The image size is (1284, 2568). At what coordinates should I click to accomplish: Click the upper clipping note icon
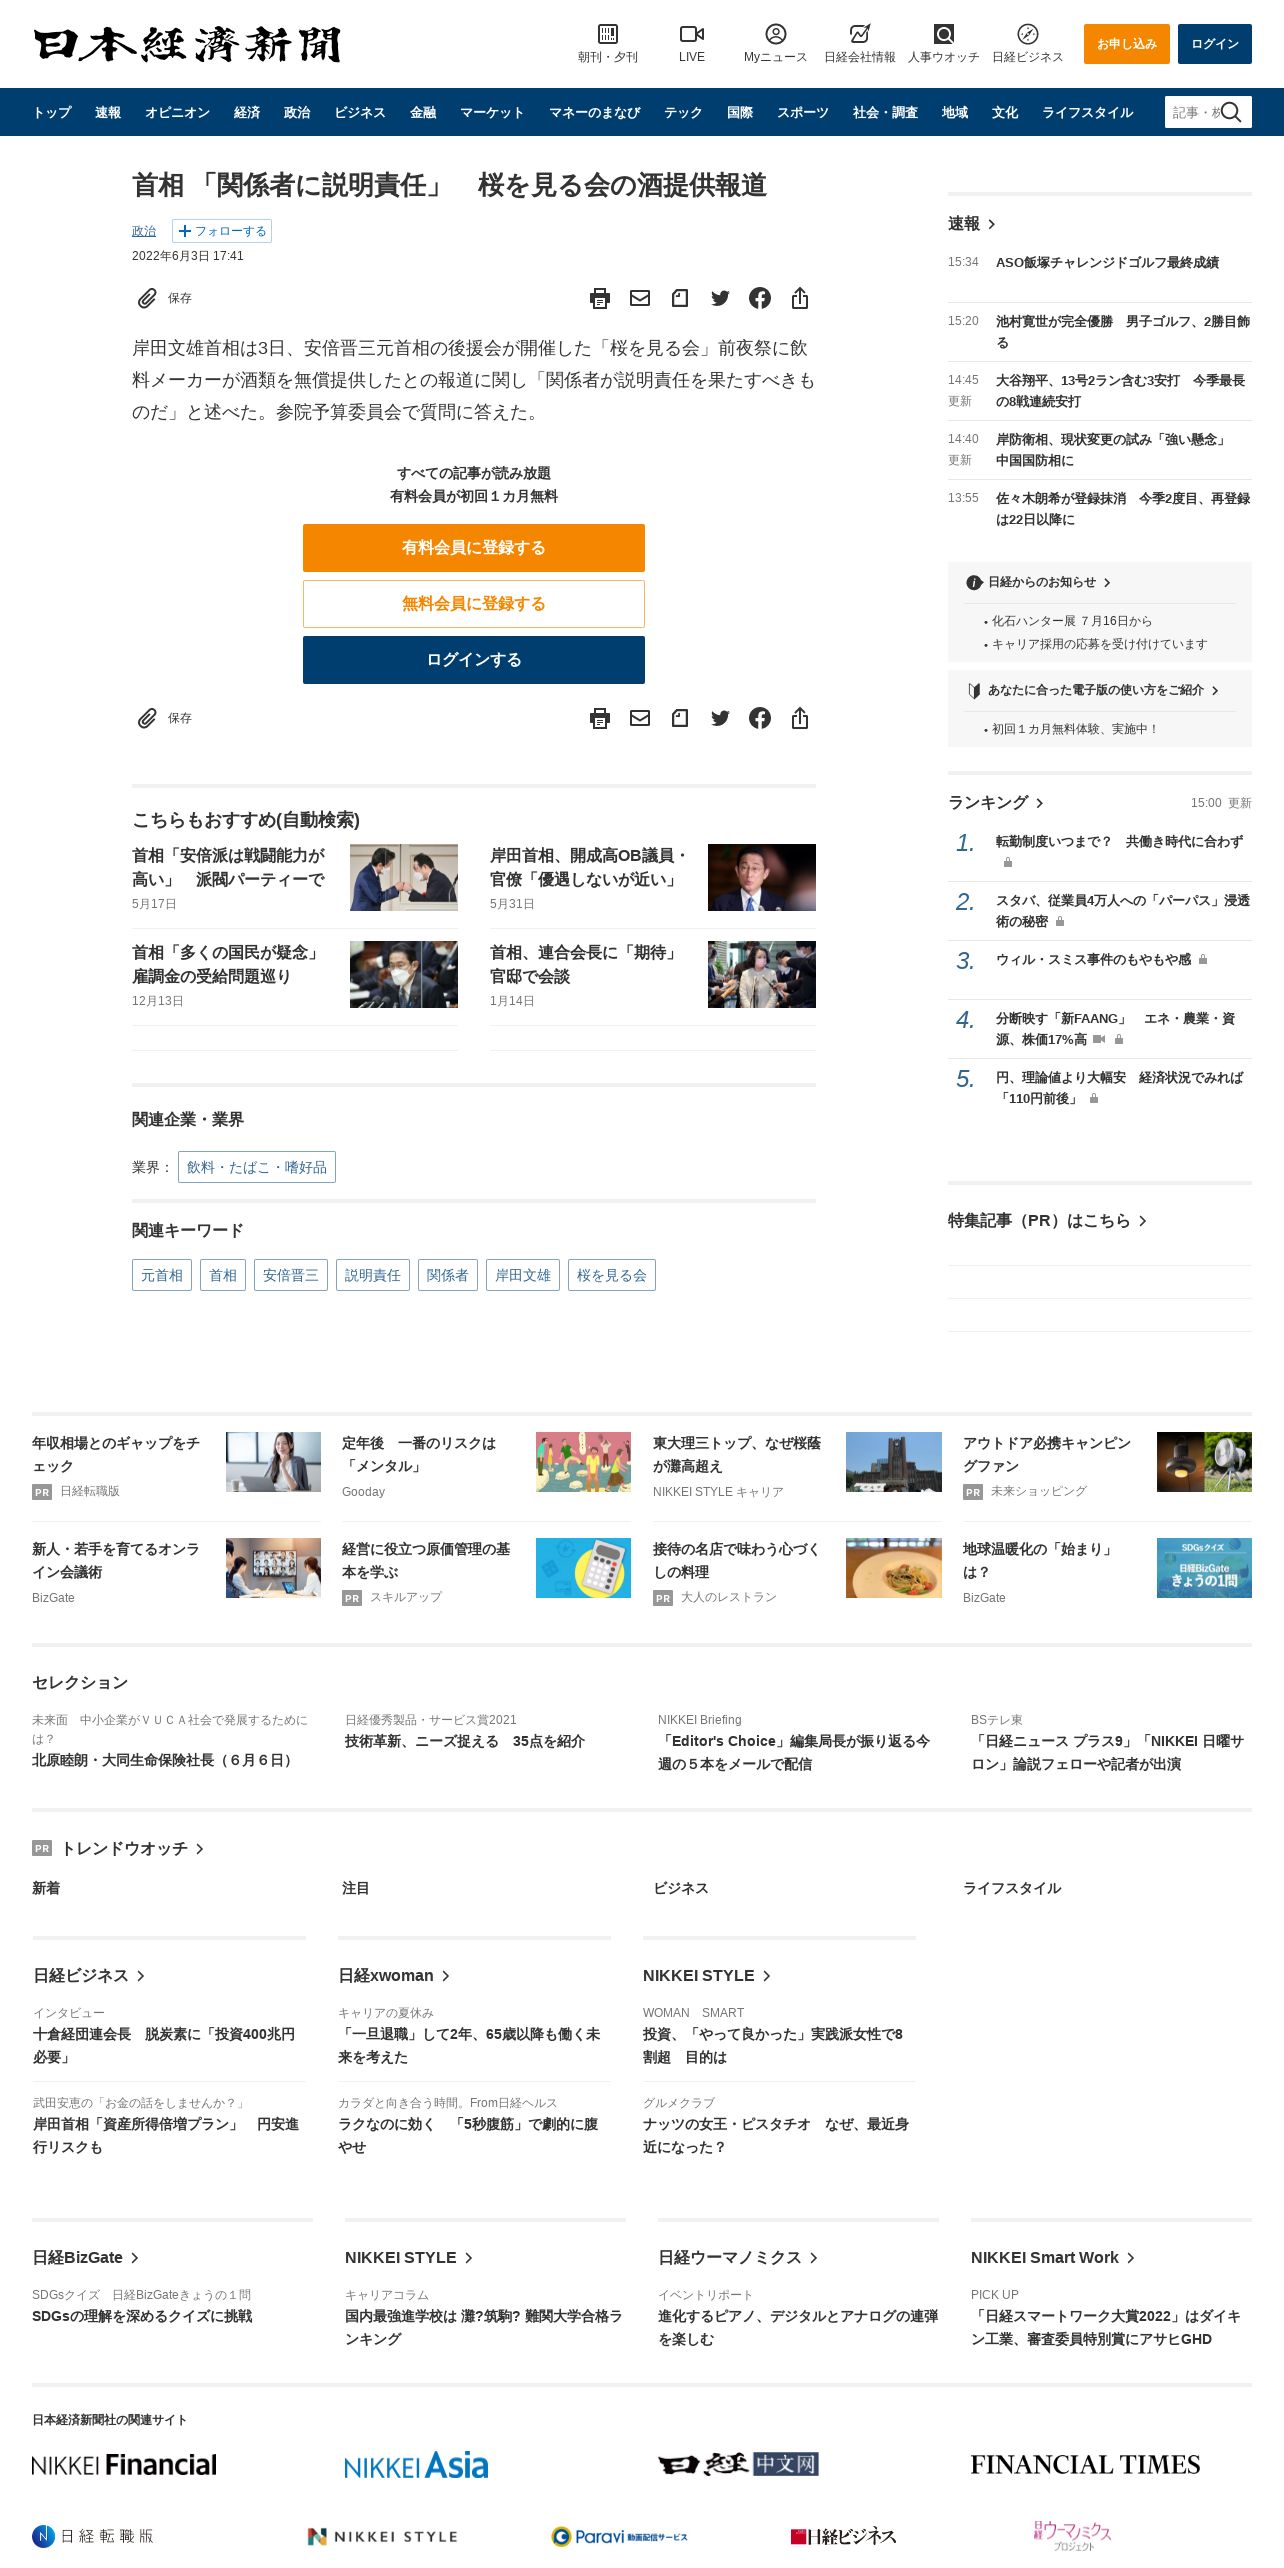[680, 298]
